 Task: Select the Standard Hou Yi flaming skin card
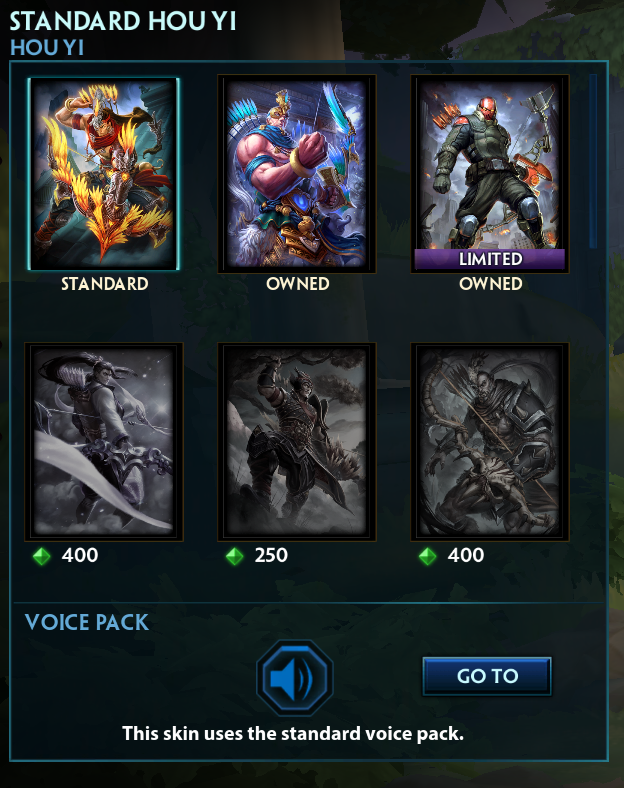click(x=103, y=174)
